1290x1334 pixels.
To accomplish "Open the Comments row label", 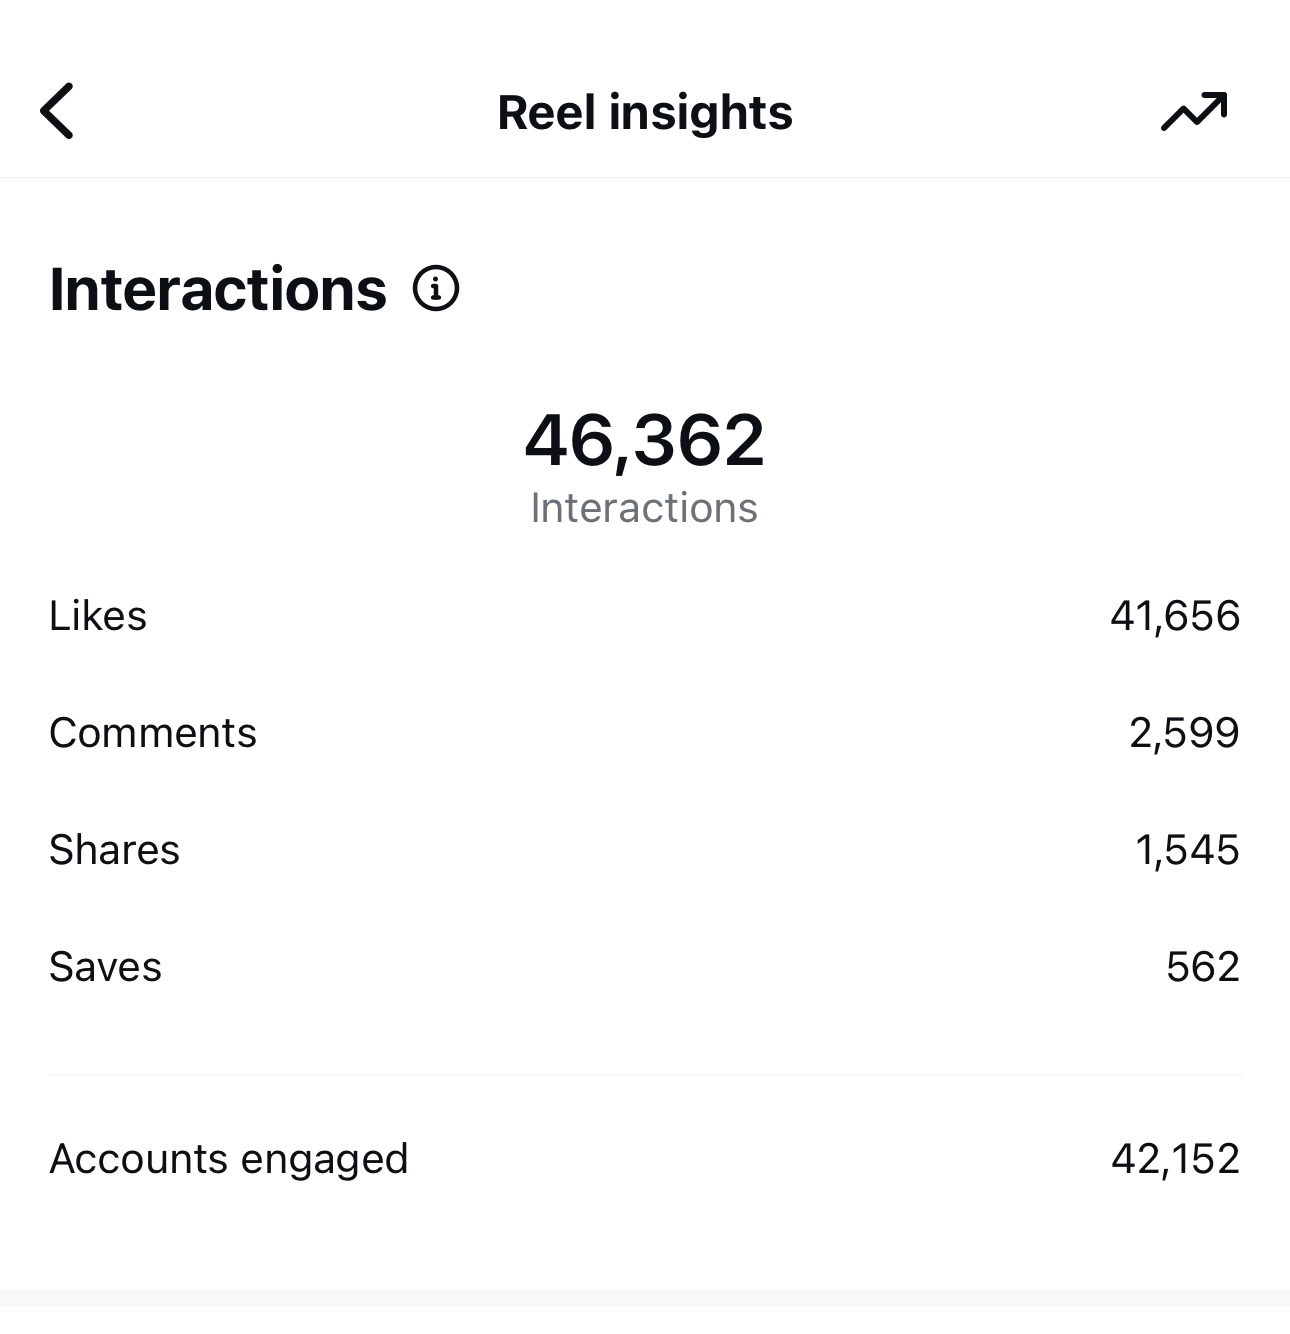I will (x=153, y=733).
